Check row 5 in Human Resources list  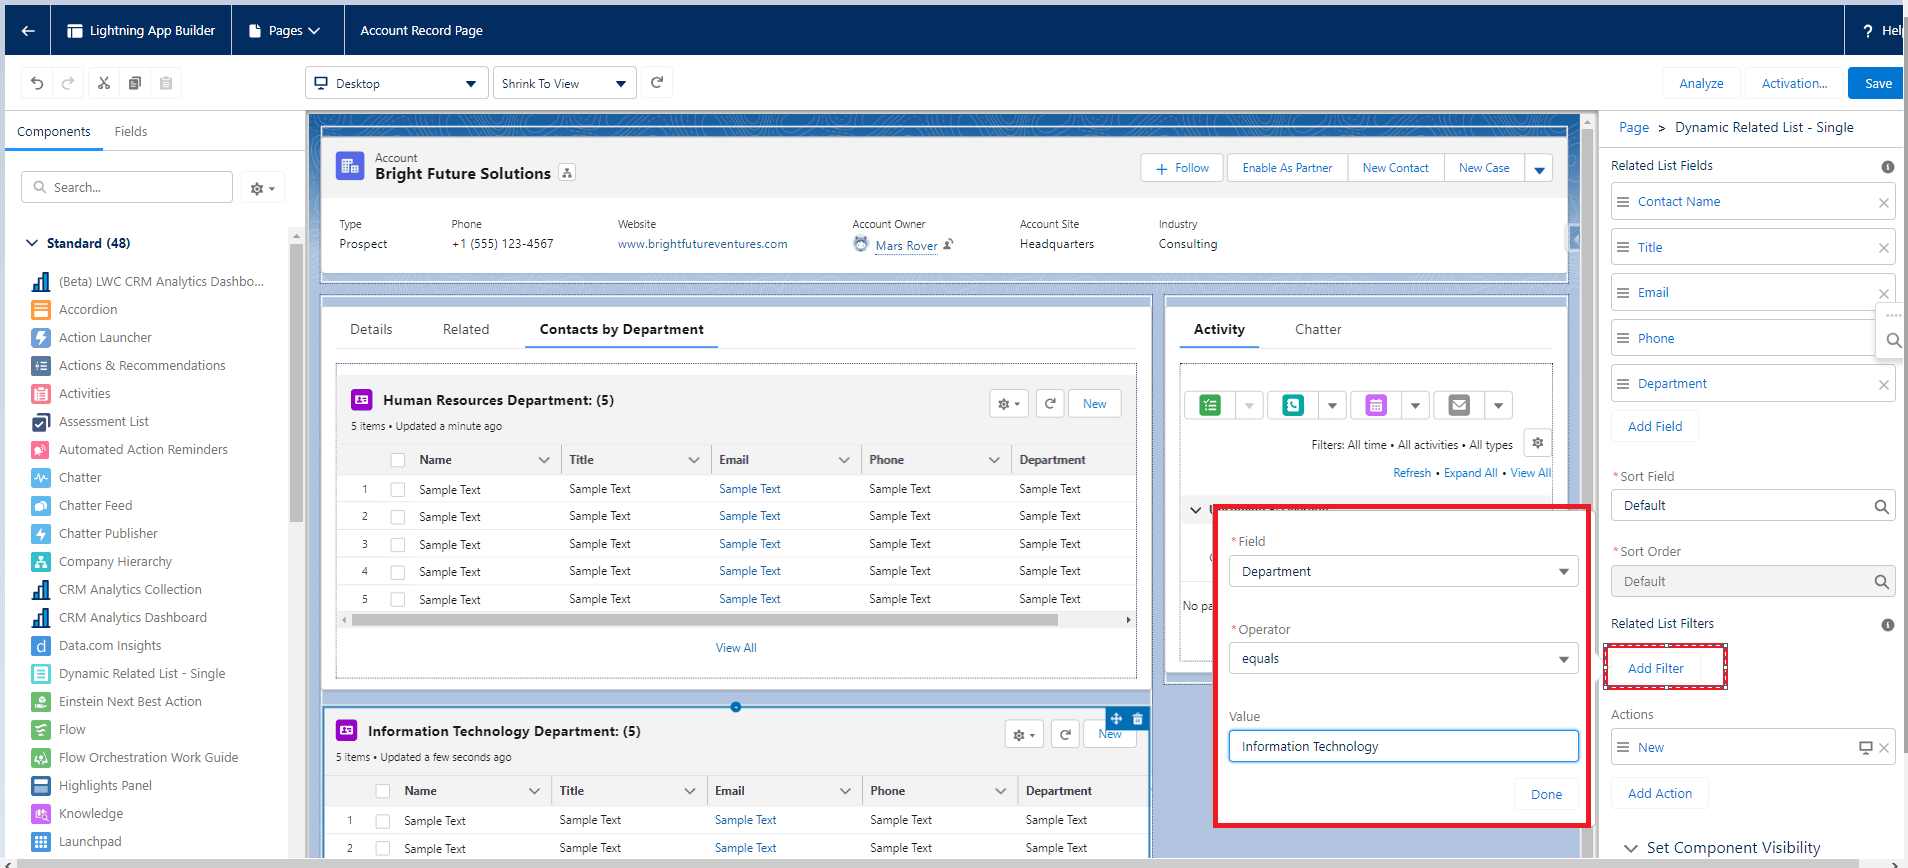(398, 600)
